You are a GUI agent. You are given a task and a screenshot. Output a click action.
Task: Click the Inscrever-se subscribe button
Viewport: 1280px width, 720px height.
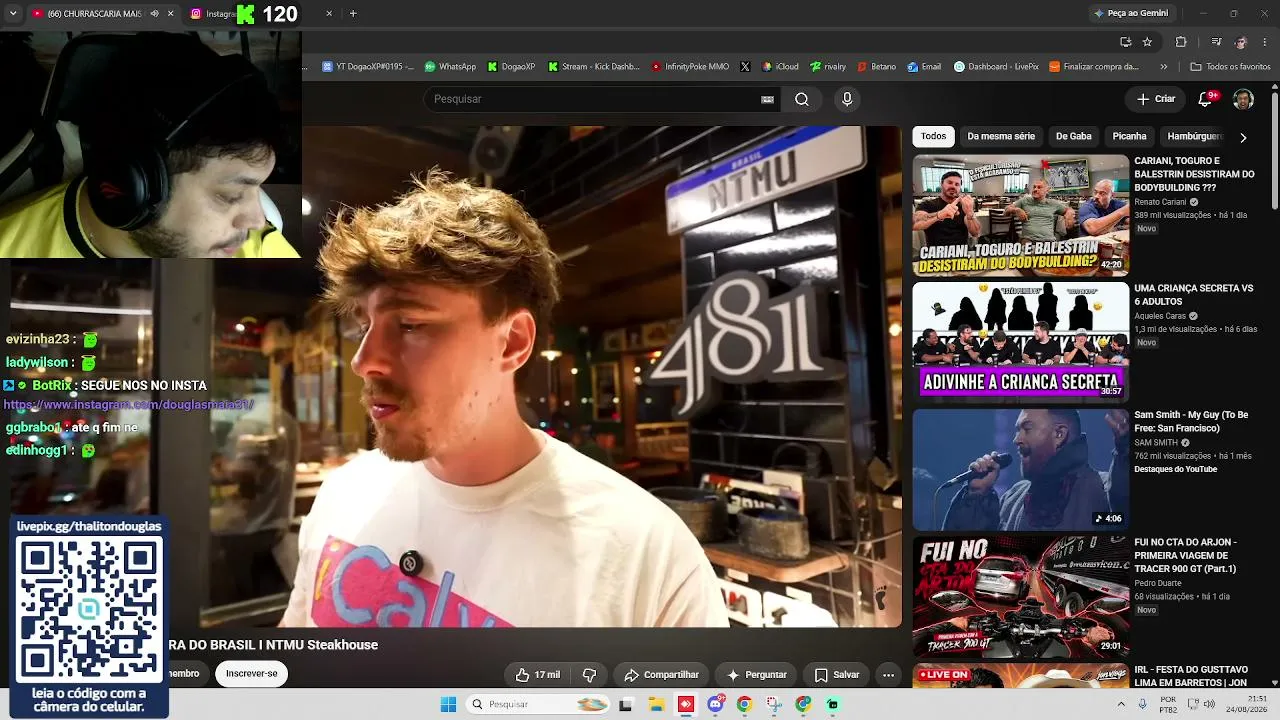point(251,674)
